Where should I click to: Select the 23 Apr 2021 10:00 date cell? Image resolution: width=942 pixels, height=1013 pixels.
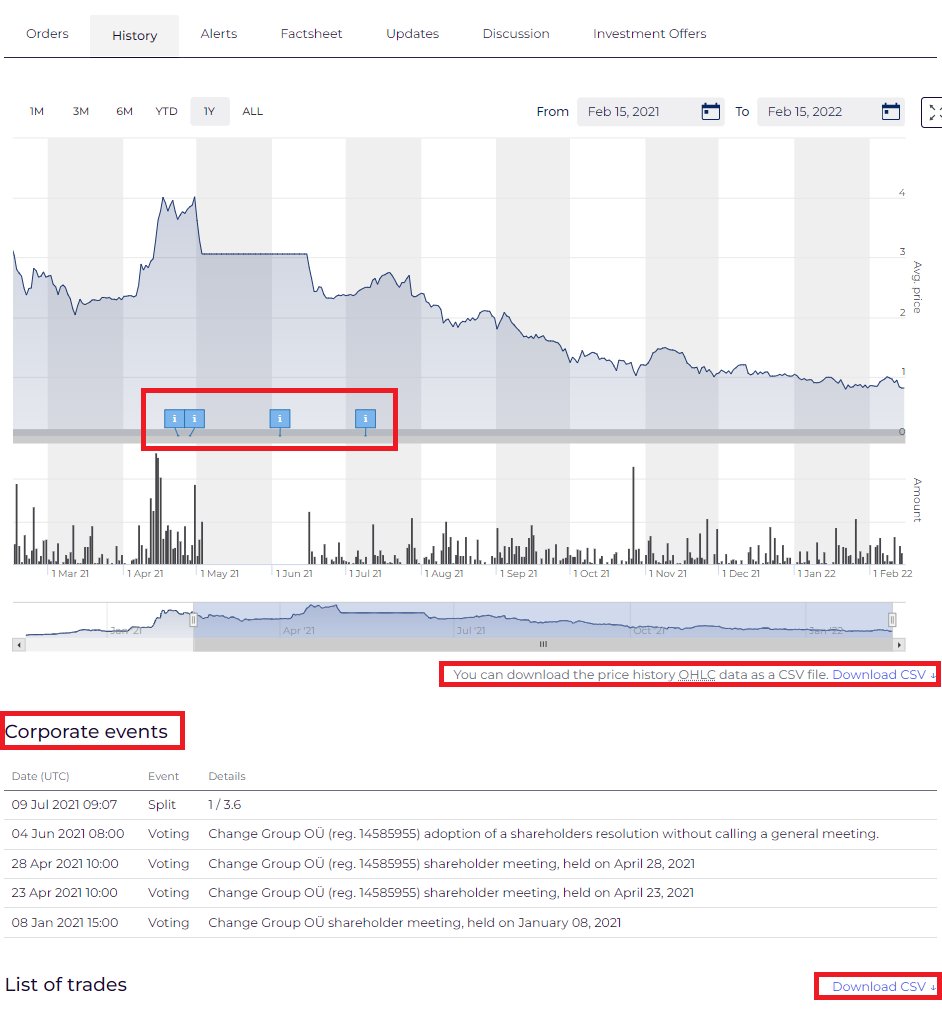(65, 892)
